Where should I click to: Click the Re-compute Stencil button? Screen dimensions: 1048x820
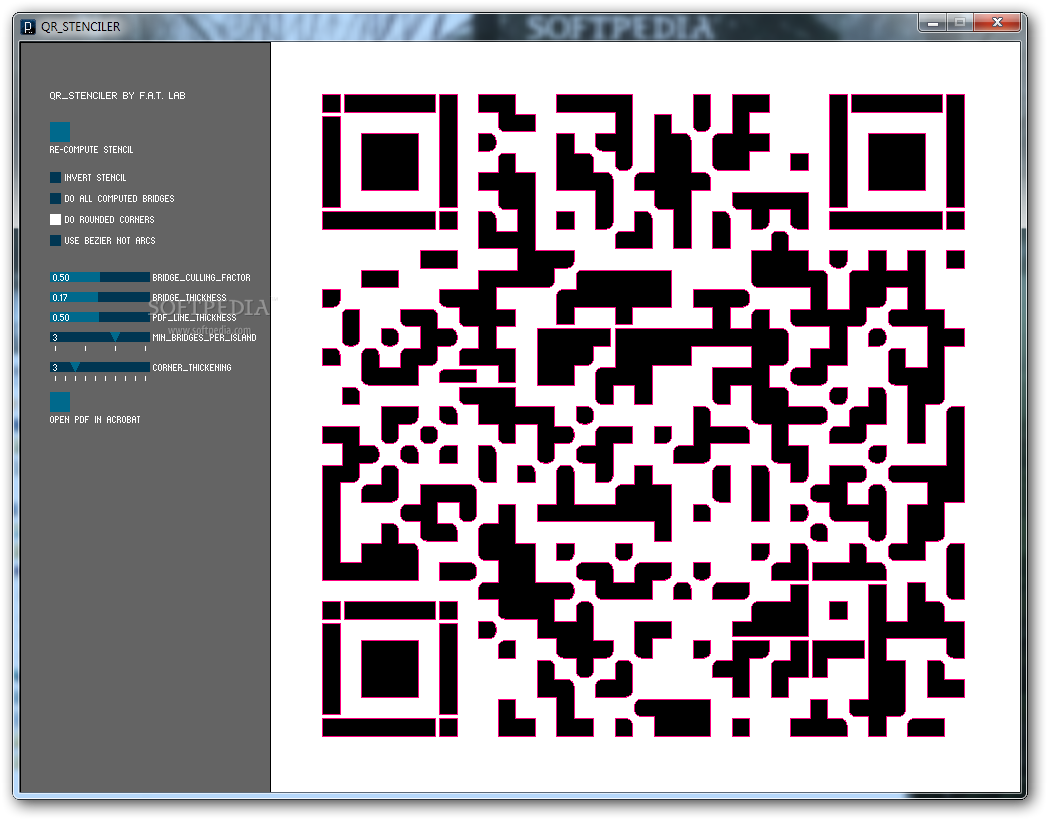click(x=59, y=132)
